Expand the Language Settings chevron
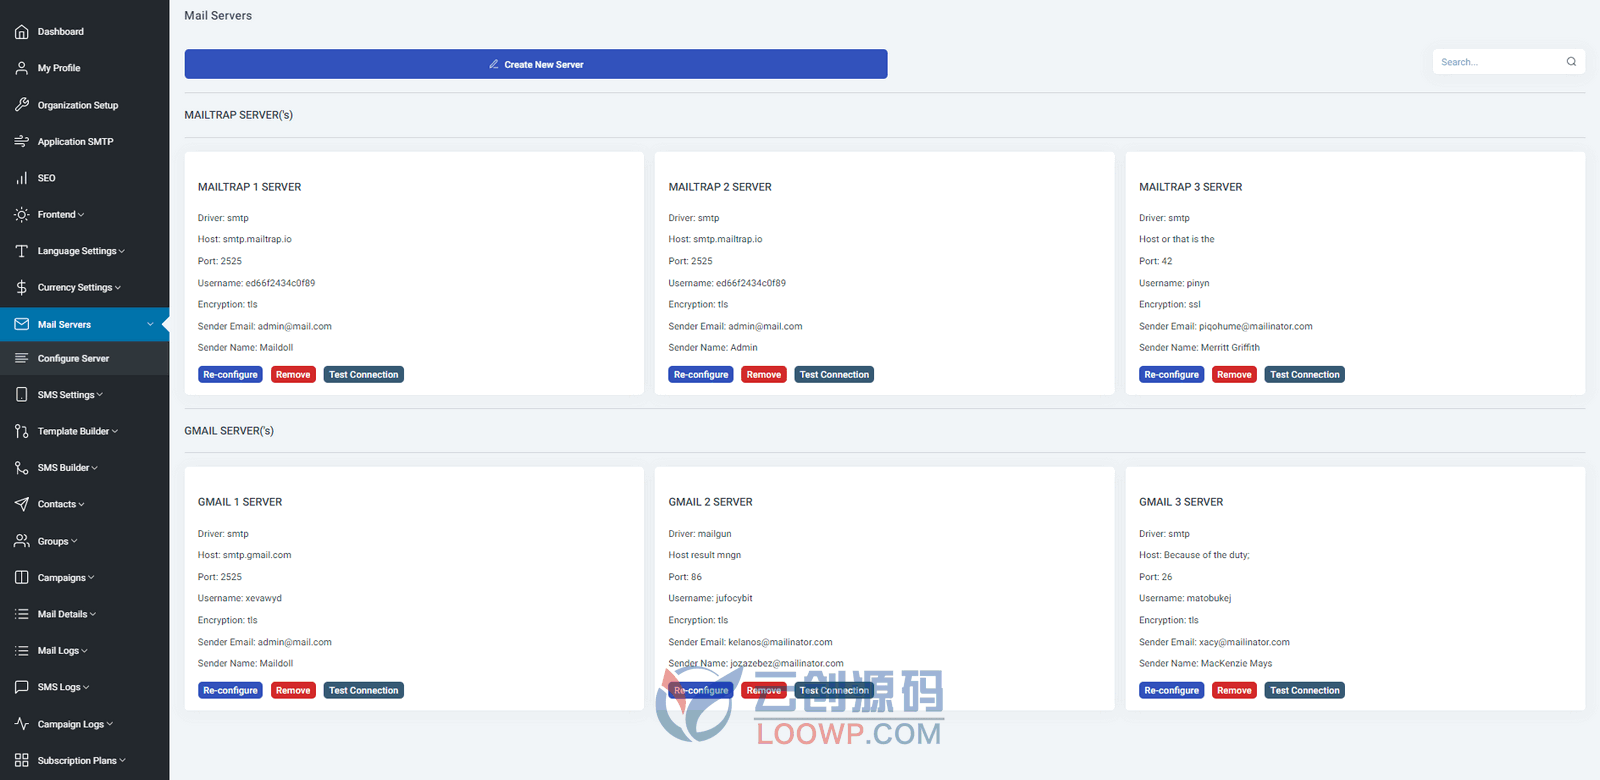Image resolution: width=1600 pixels, height=780 pixels. (x=122, y=251)
